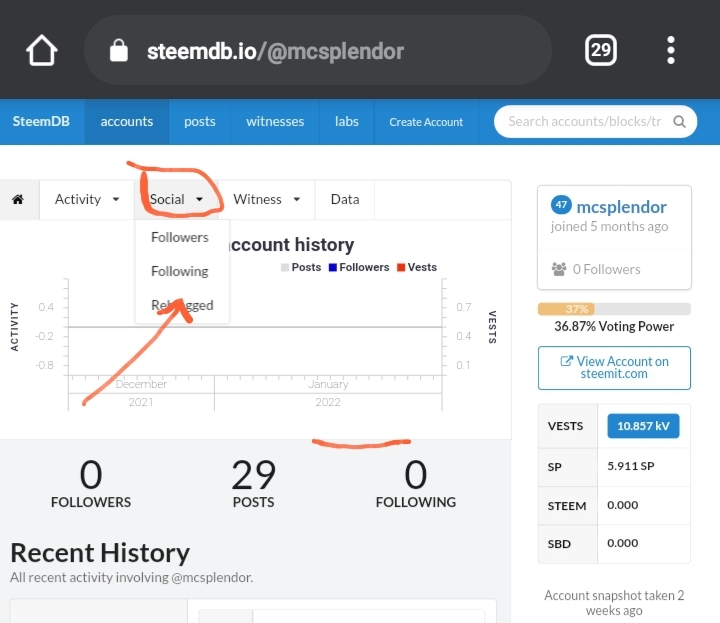Click the account home icon tab
Screen dimensions: 720x623
[18, 199]
